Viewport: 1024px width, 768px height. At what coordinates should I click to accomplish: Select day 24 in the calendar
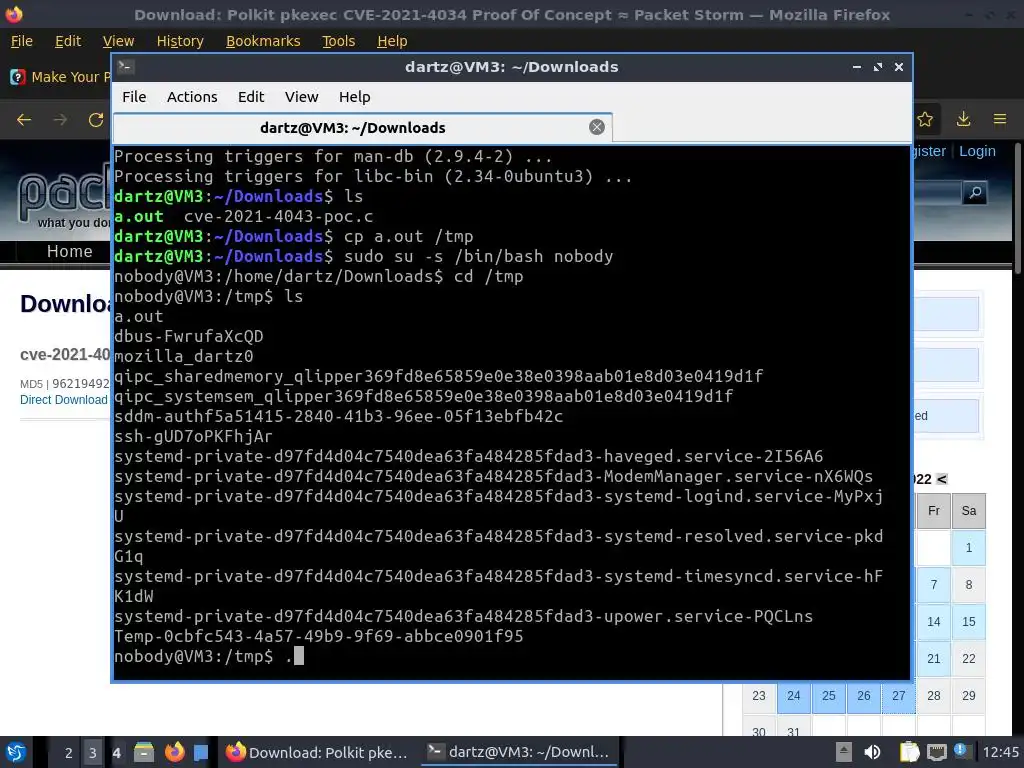pos(793,696)
